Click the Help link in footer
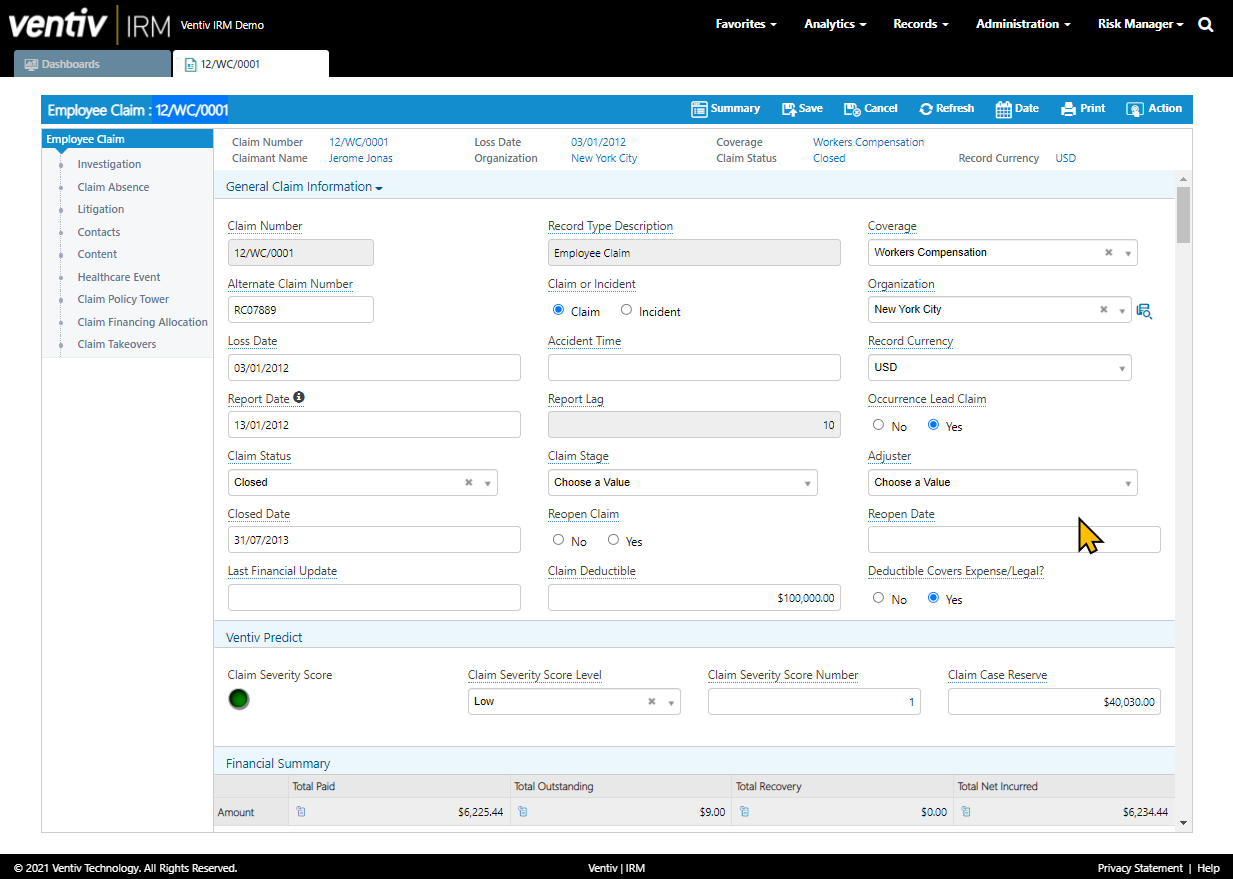Screen dimensions: 1233x879 pos(1208,868)
